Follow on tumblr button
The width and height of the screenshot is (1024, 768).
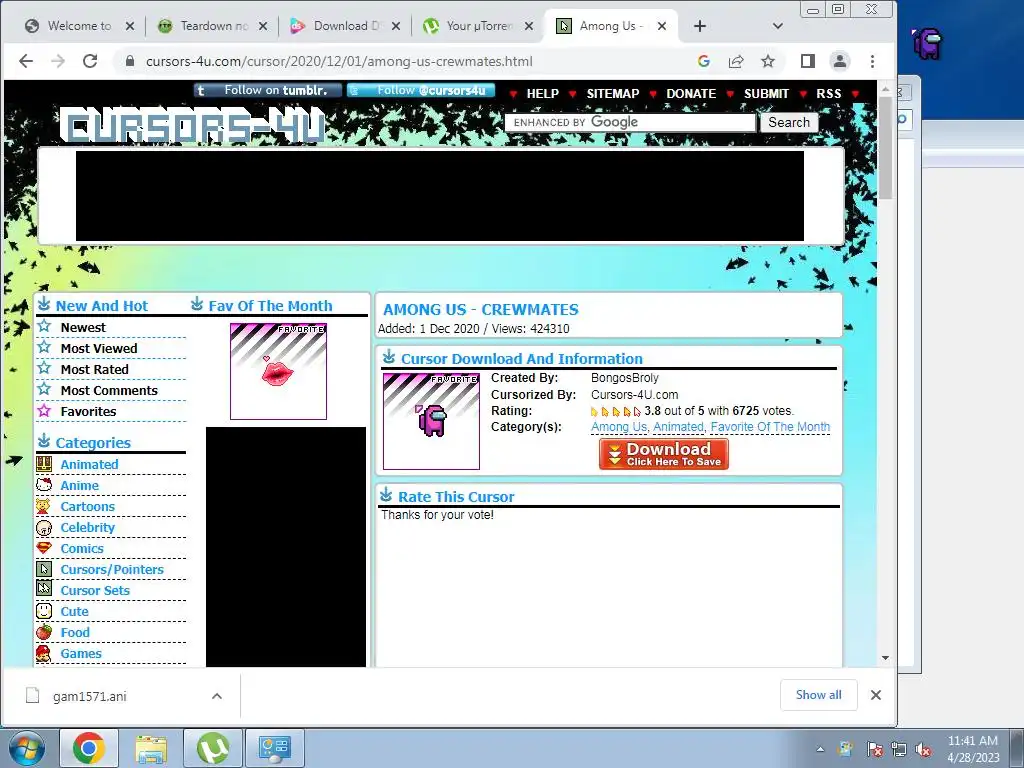point(268,90)
